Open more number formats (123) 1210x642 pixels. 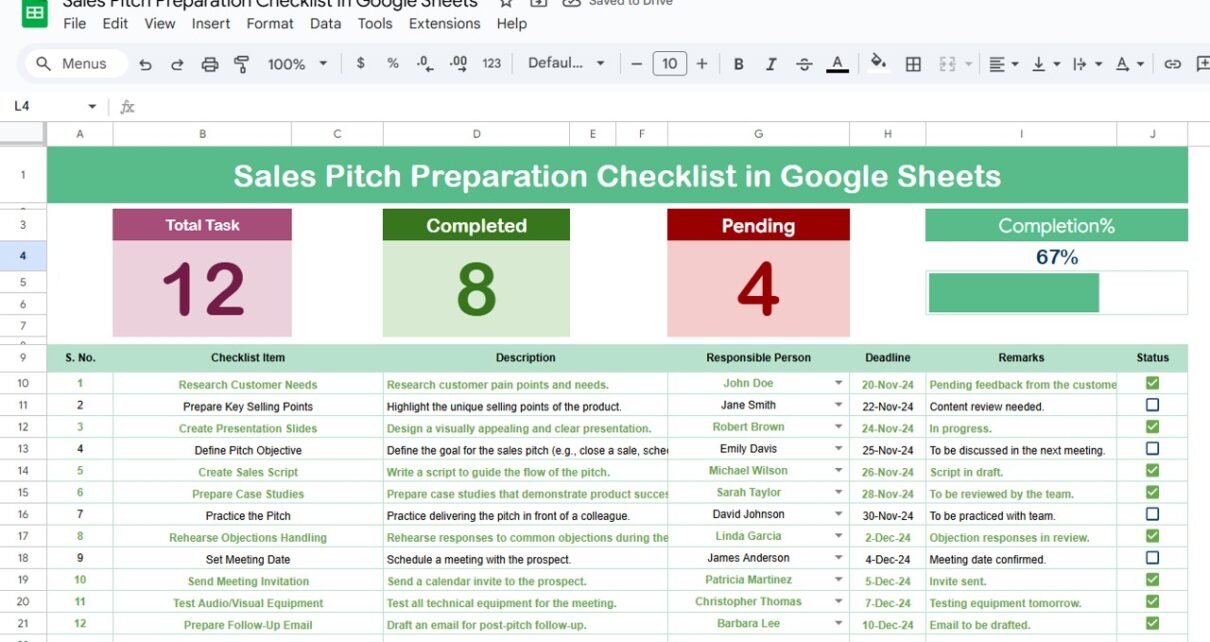[492, 63]
